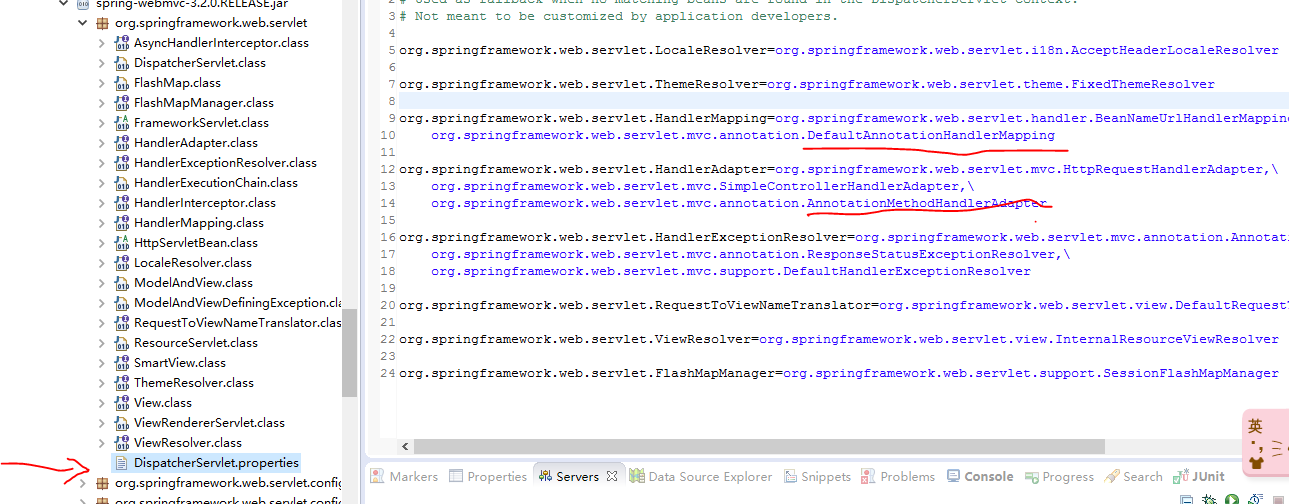Expand the HandlerInterceptor.class tree node arrow

pyautogui.click(x=101, y=203)
